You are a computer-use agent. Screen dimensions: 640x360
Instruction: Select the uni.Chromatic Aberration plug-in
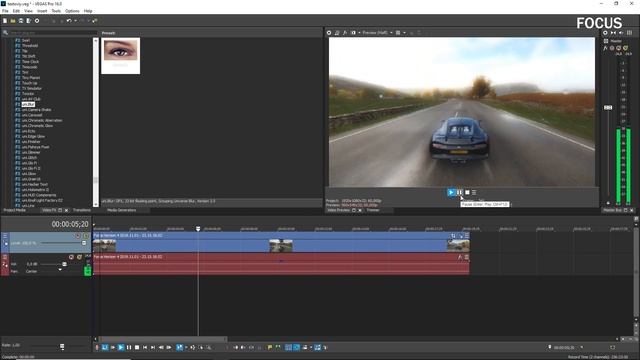click(x=42, y=120)
